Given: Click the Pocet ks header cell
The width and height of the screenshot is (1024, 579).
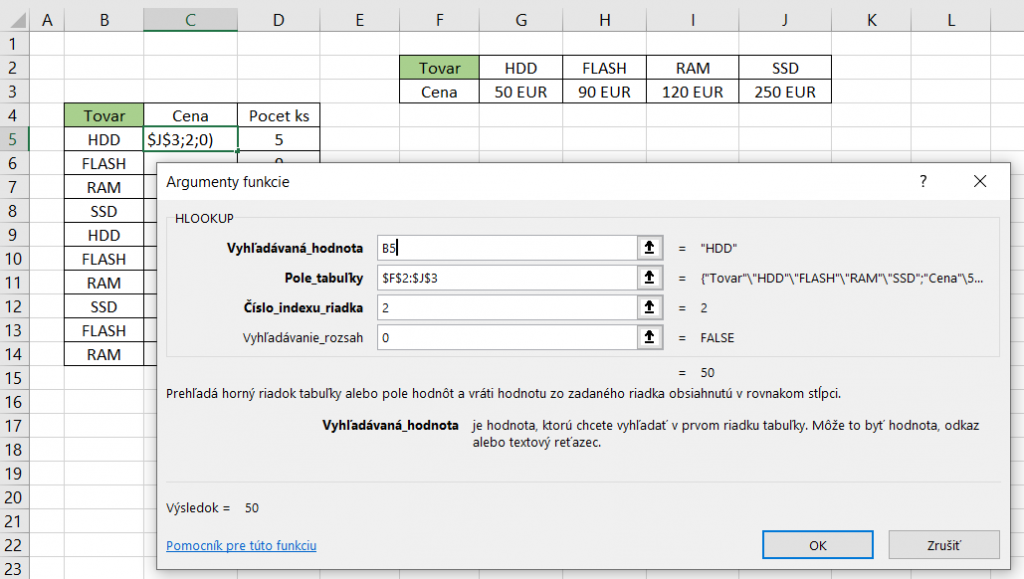Looking at the screenshot, I should (279, 116).
